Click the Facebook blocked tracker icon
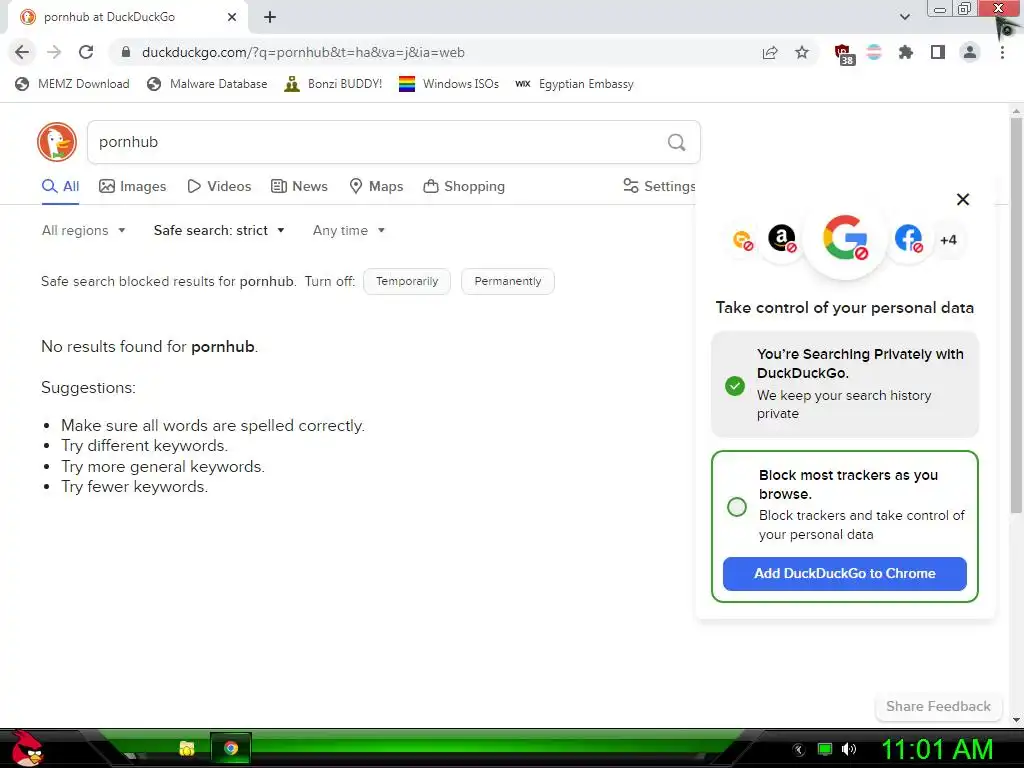This screenshot has height=768, width=1024. point(908,238)
